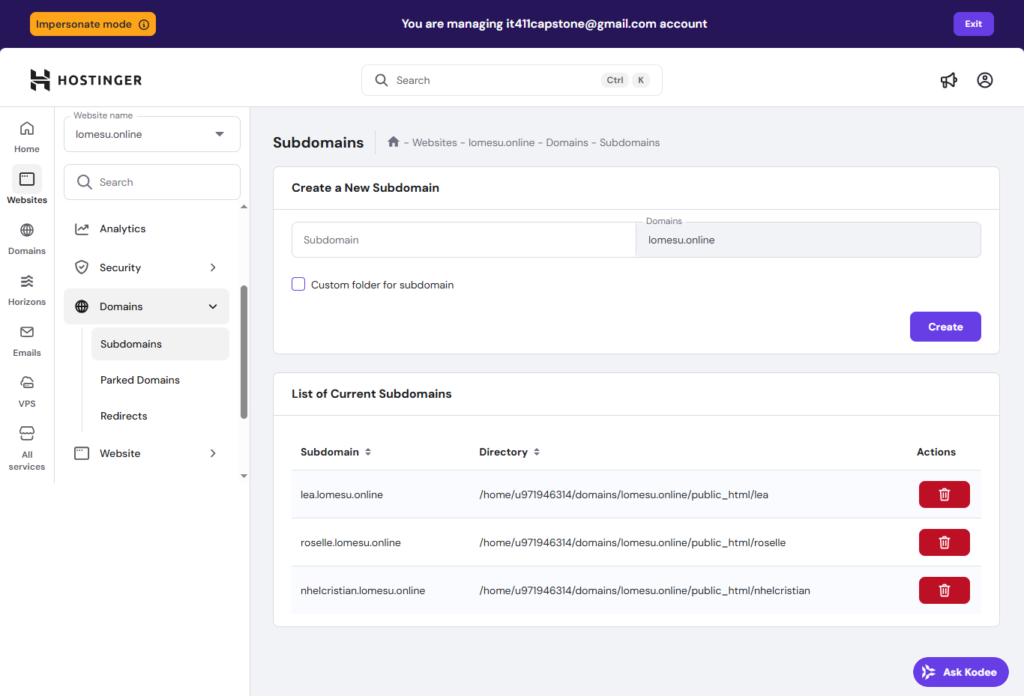The height and width of the screenshot is (696, 1024).
Task: Open Emails from the sidebar rail
Action: point(27,341)
